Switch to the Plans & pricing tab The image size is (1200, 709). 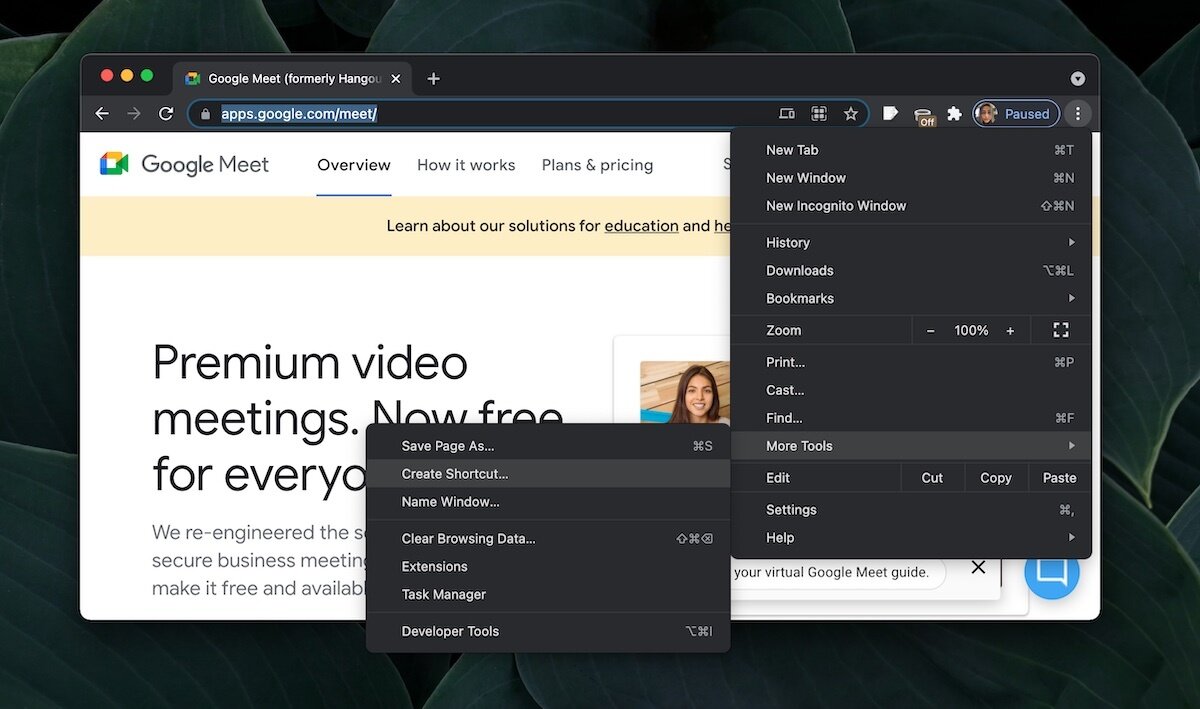pyautogui.click(x=597, y=164)
